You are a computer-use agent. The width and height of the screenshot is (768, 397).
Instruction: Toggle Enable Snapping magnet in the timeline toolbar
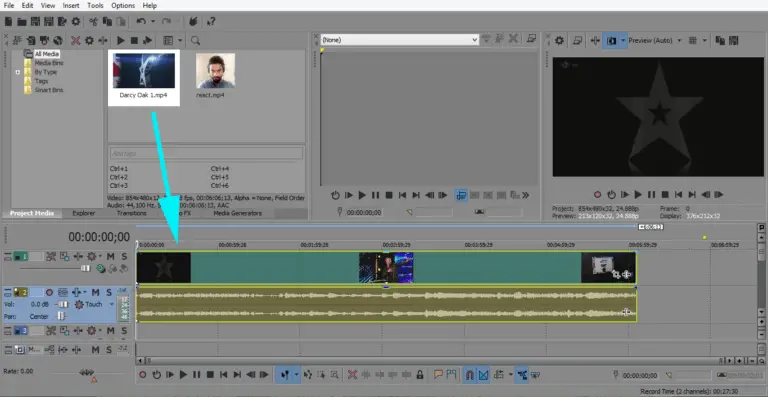469,375
